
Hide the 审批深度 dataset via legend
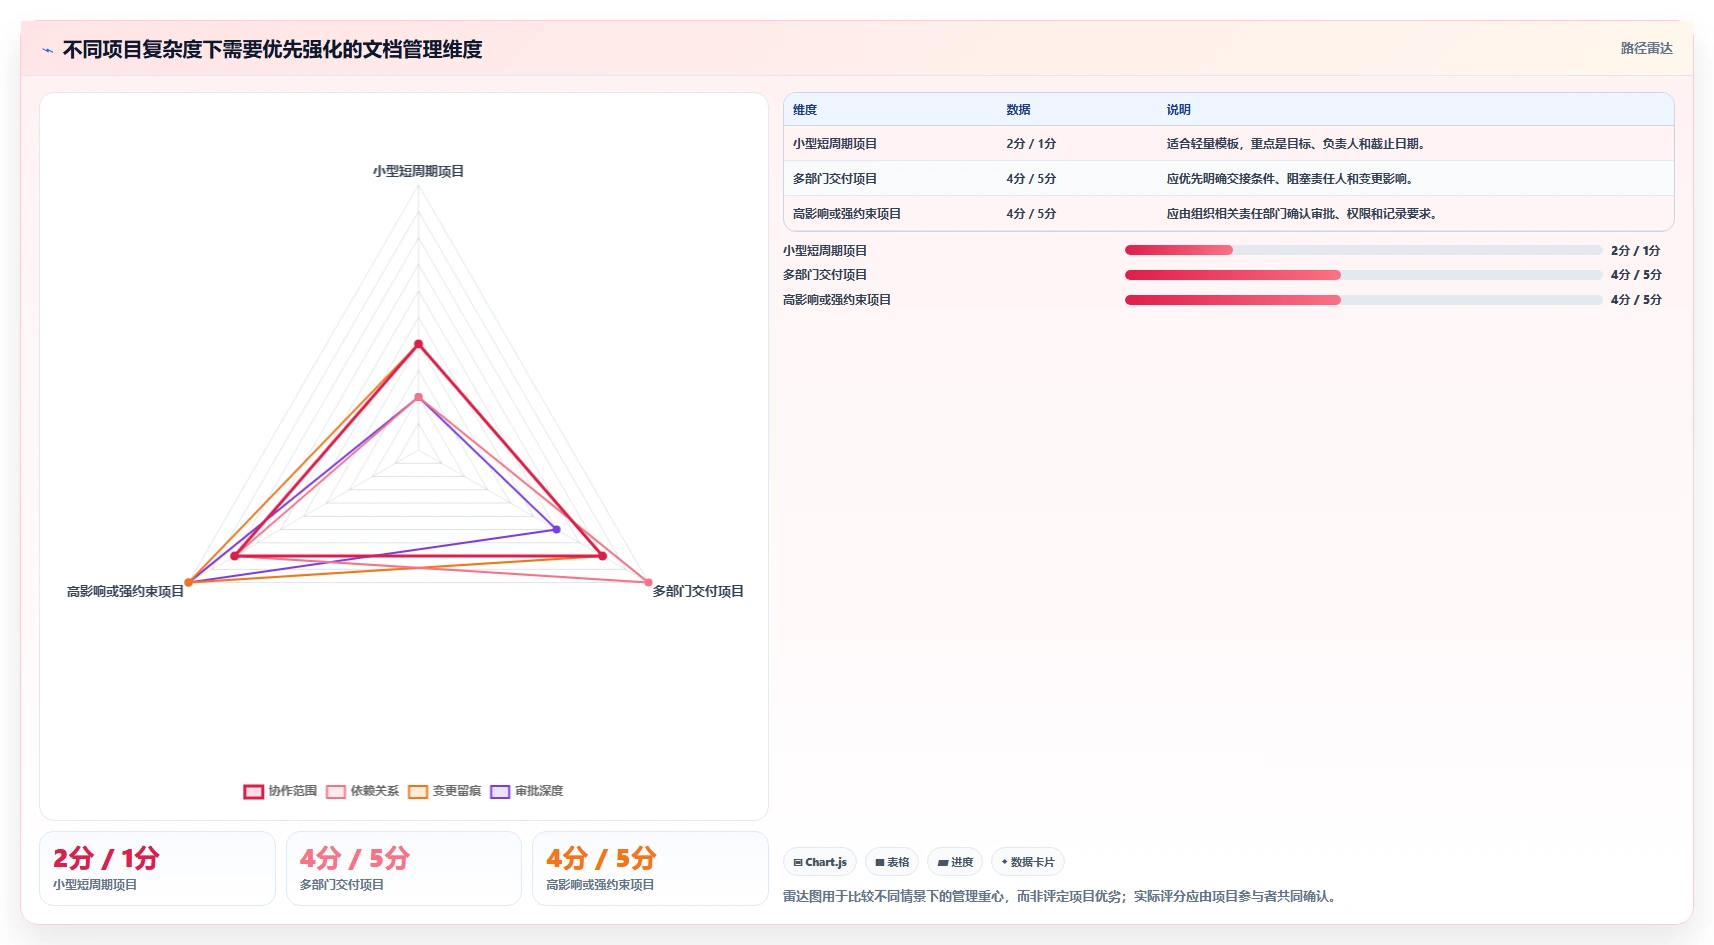526,791
